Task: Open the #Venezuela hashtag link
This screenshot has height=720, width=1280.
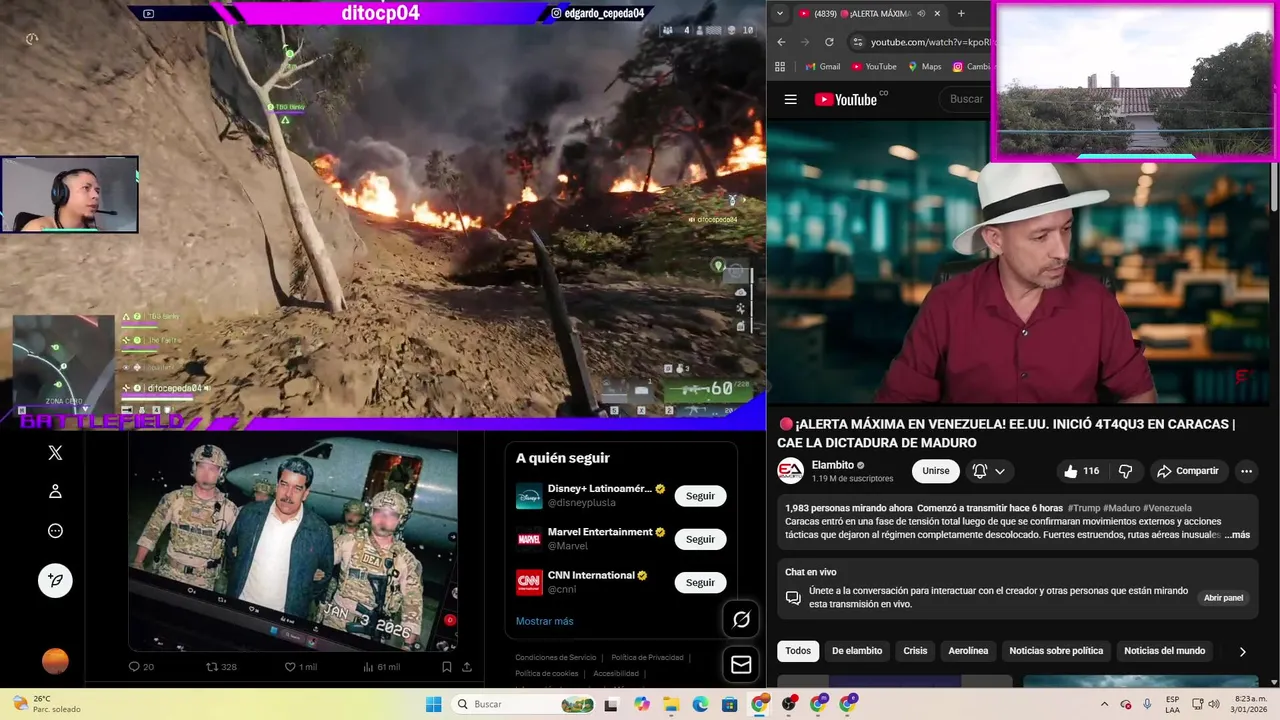Action: (1167, 508)
